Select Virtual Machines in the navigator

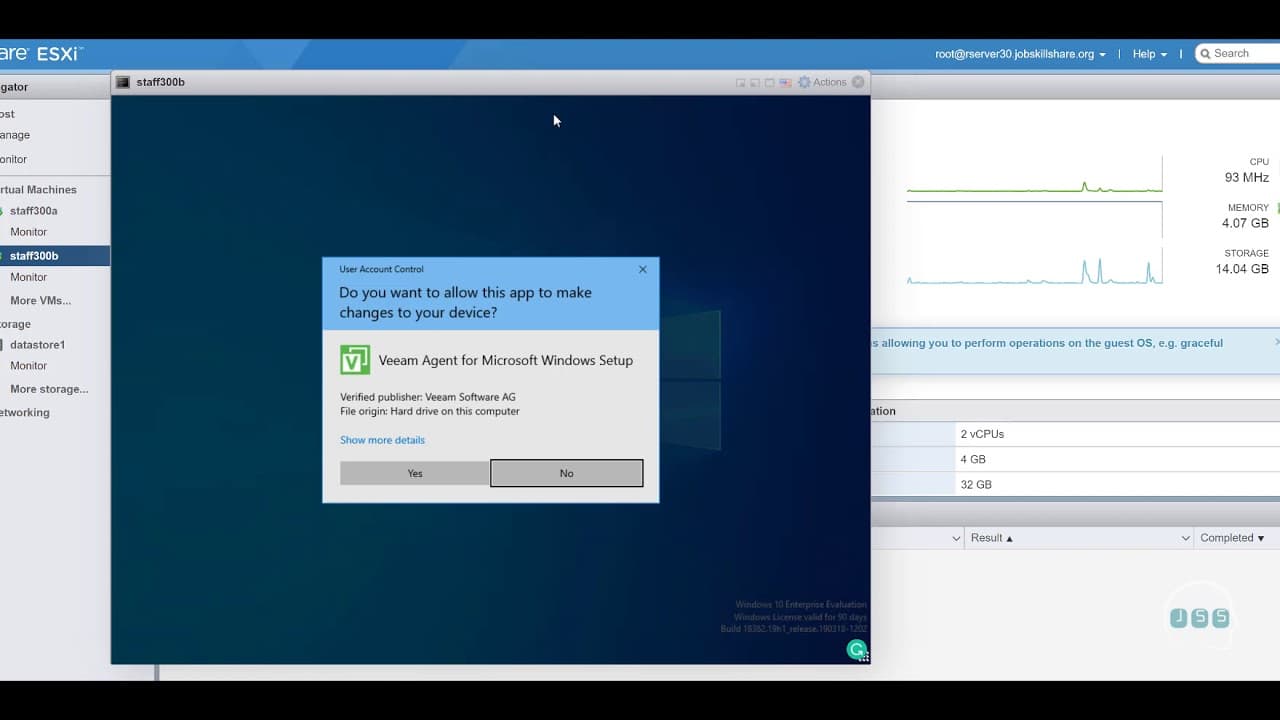(38, 190)
